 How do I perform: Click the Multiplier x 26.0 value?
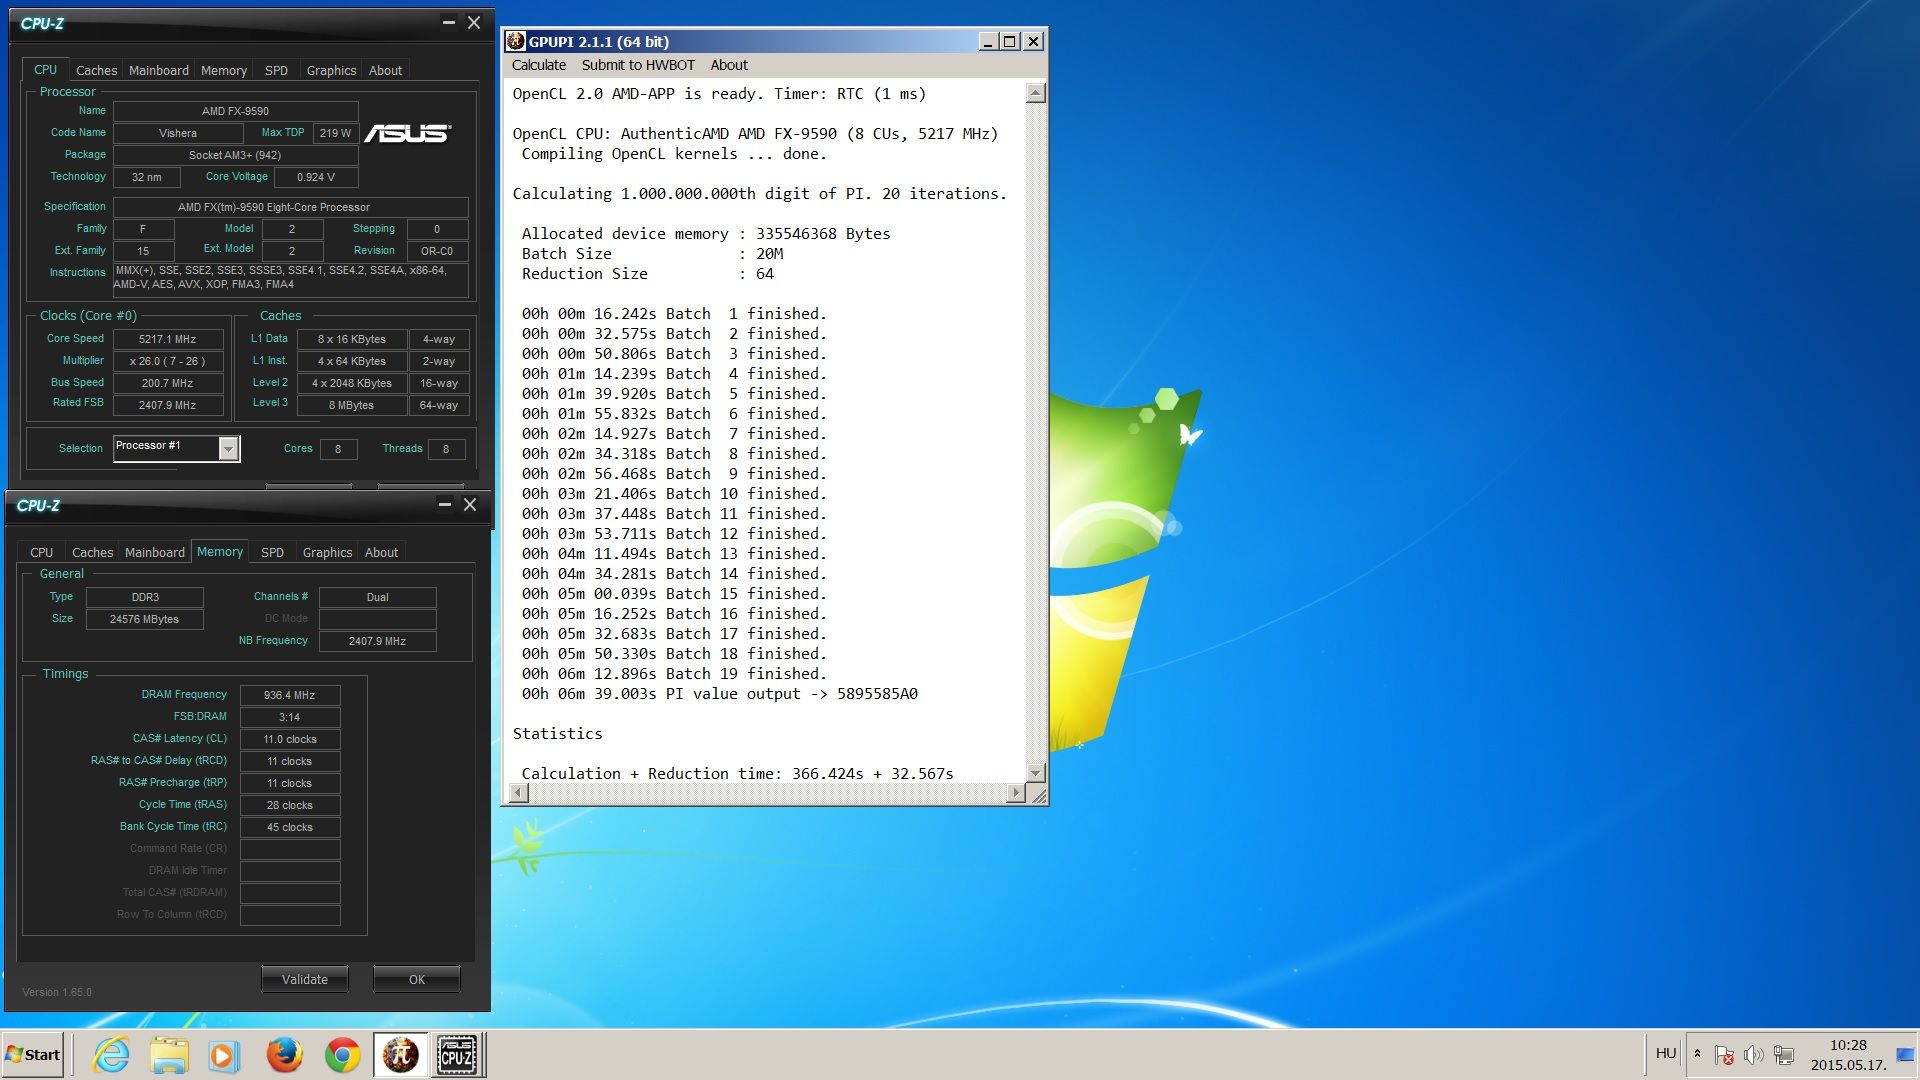click(x=167, y=361)
